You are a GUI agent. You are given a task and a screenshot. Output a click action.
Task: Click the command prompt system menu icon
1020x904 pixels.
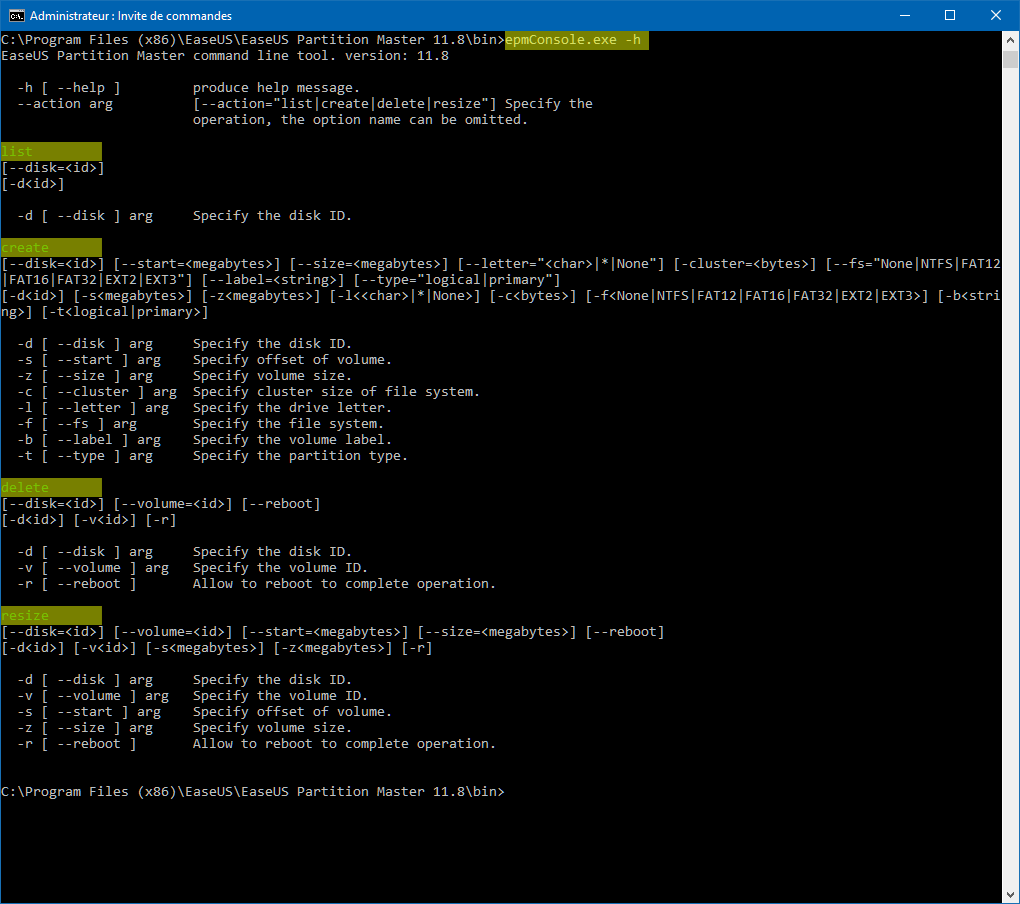(16, 15)
